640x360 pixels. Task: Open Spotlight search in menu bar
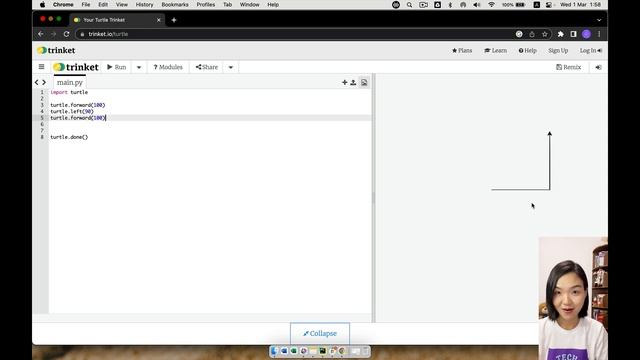(x=409, y=5)
